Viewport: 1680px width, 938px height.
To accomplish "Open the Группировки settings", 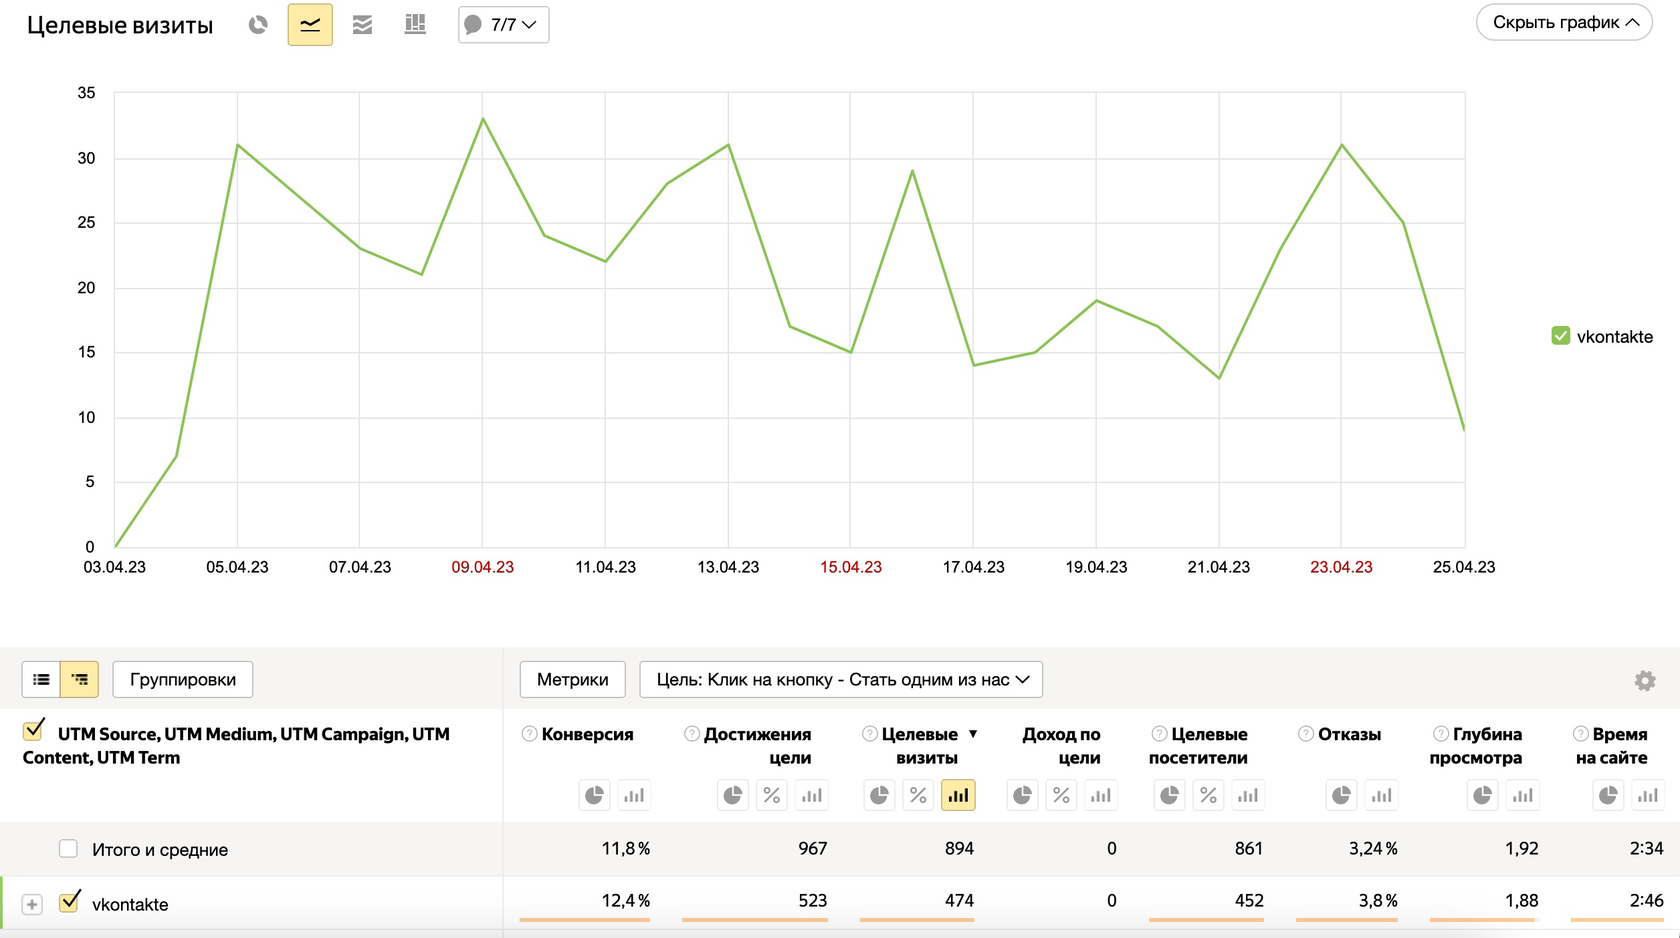I will 183,679.
